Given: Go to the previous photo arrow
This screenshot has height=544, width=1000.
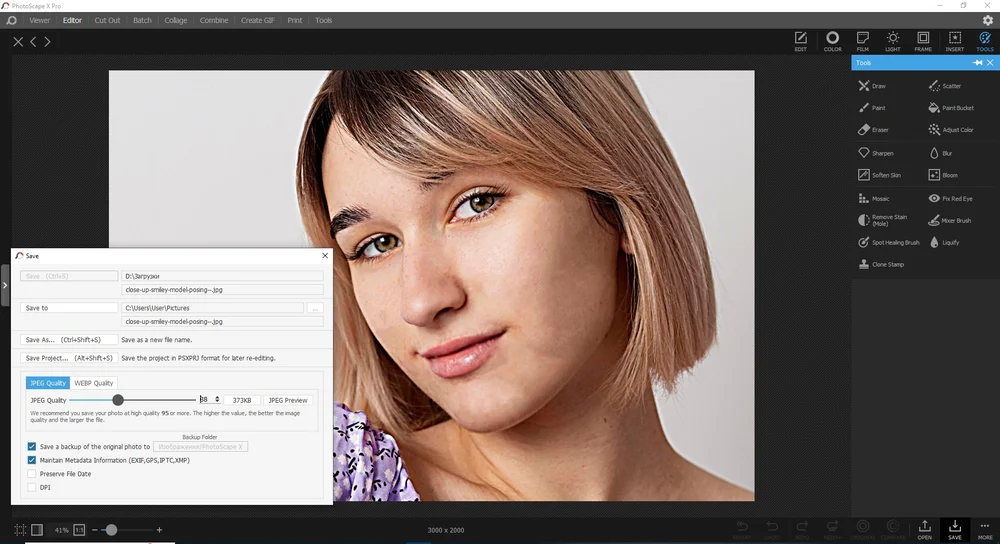Looking at the screenshot, I should coord(33,41).
